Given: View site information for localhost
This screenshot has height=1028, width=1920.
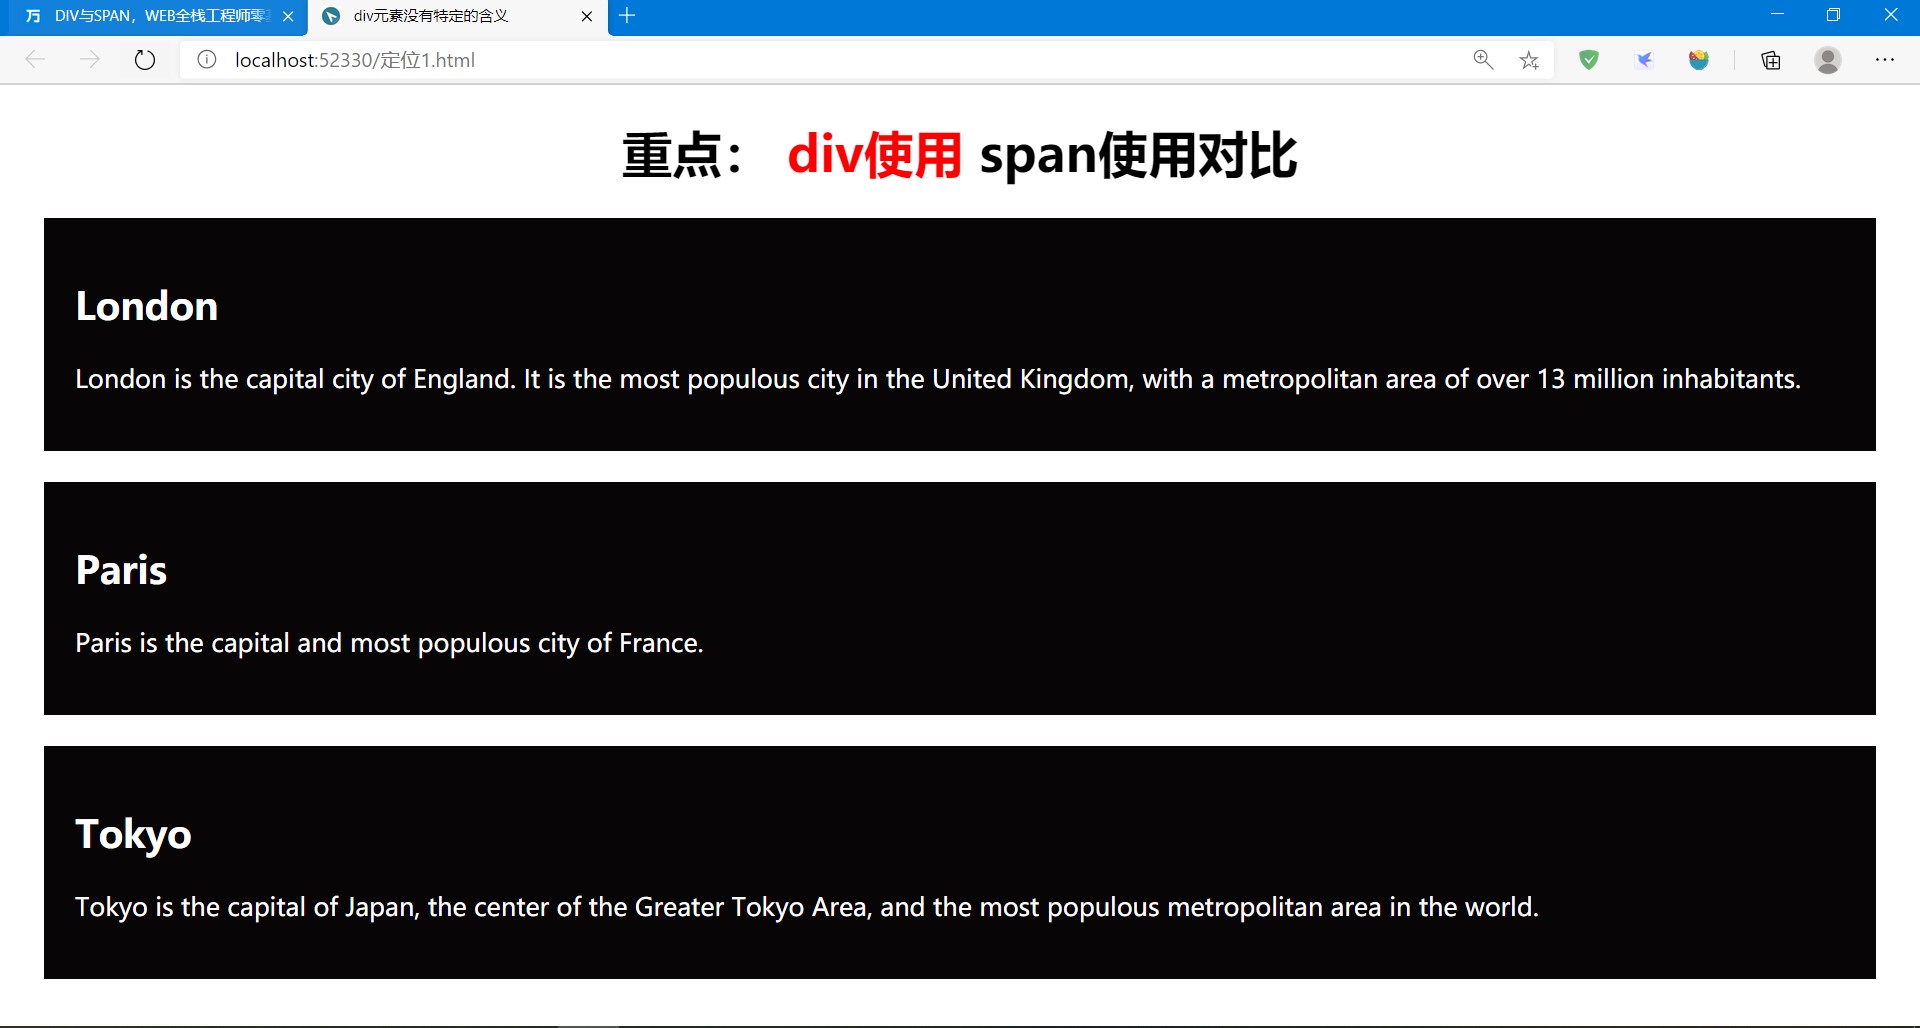Looking at the screenshot, I should (206, 59).
